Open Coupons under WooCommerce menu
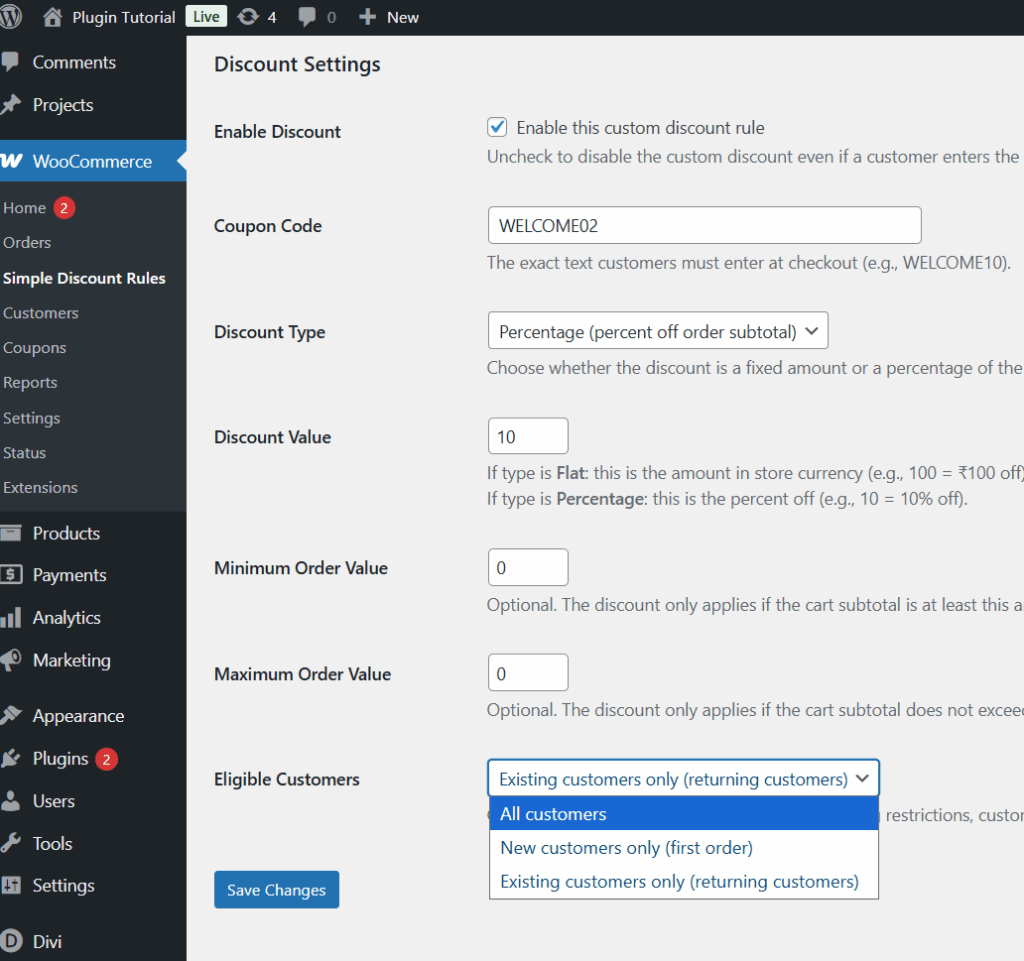Screen dimensions: 1024x961 point(35,348)
